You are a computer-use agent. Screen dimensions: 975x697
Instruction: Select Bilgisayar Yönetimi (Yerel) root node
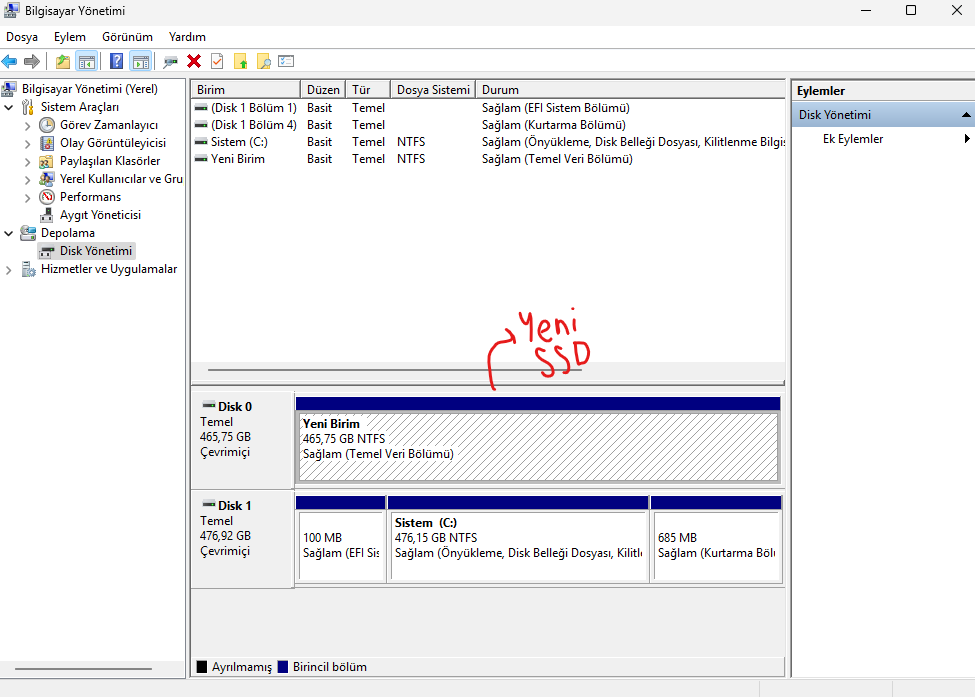tap(90, 89)
